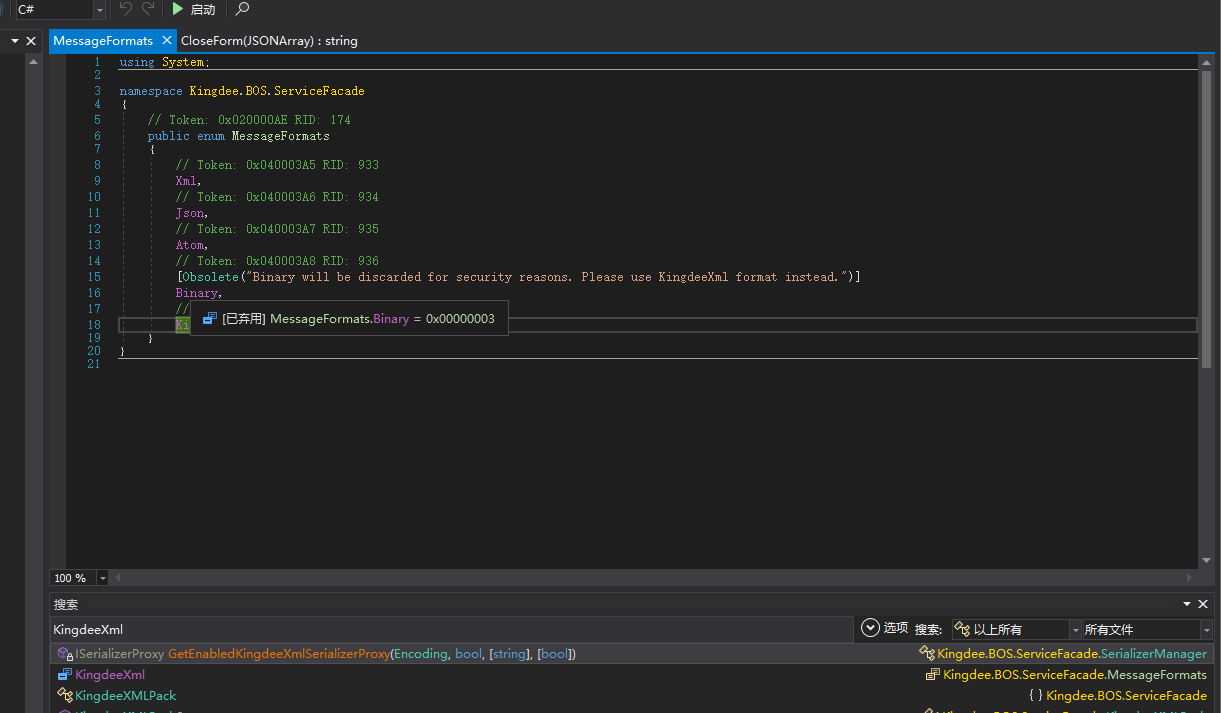Open search with the magnifier toolbar icon
Viewport: 1221px width, 713px height.
(x=241, y=9)
